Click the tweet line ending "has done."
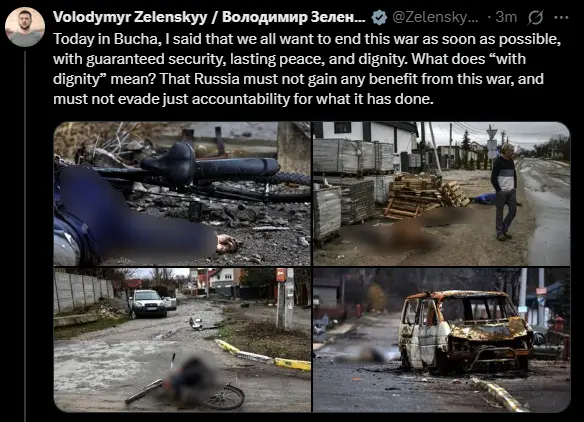 (243, 99)
